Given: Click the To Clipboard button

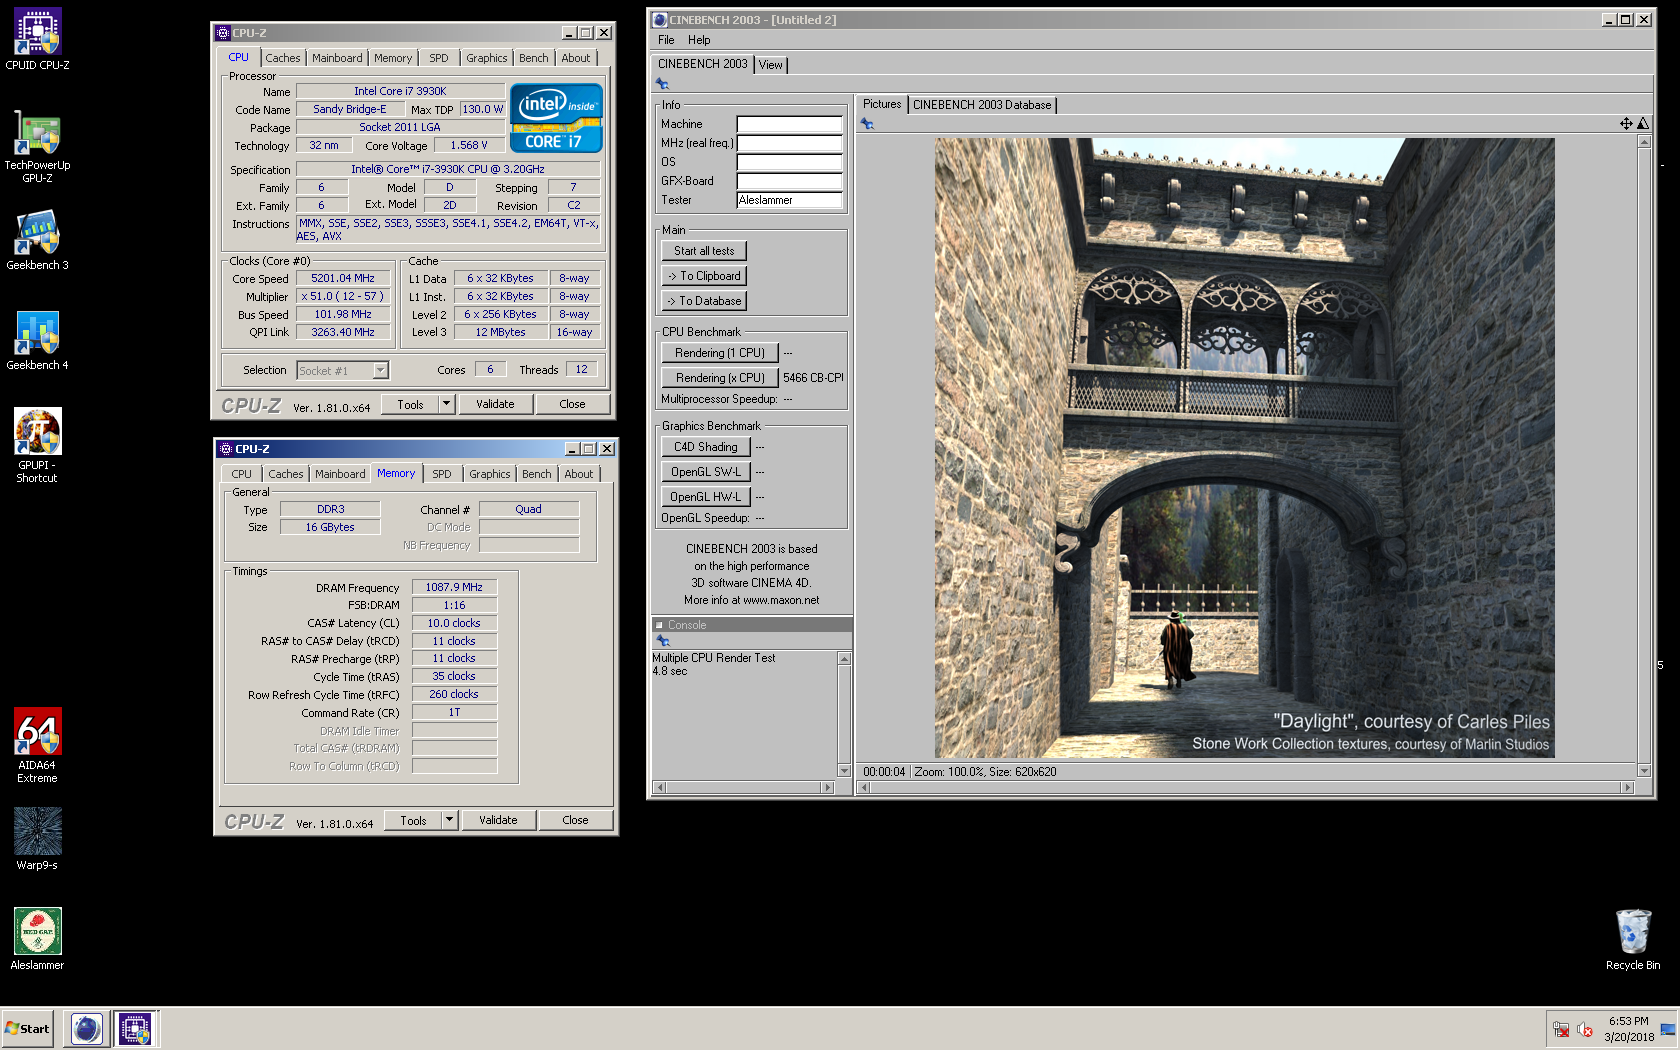Looking at the screenshot, I should click(x=704, y=276).
